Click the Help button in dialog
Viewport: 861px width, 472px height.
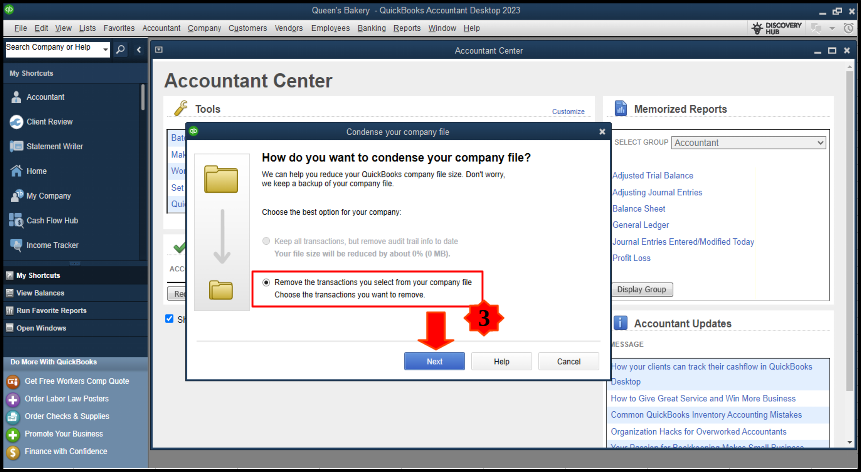501,361
